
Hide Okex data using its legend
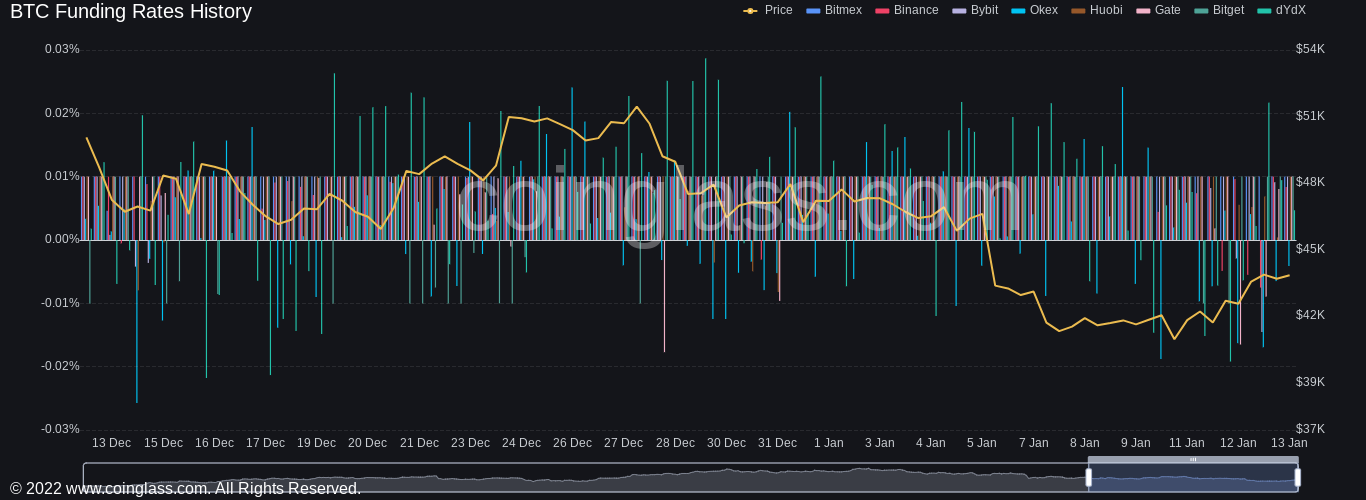coord(1018,11)
